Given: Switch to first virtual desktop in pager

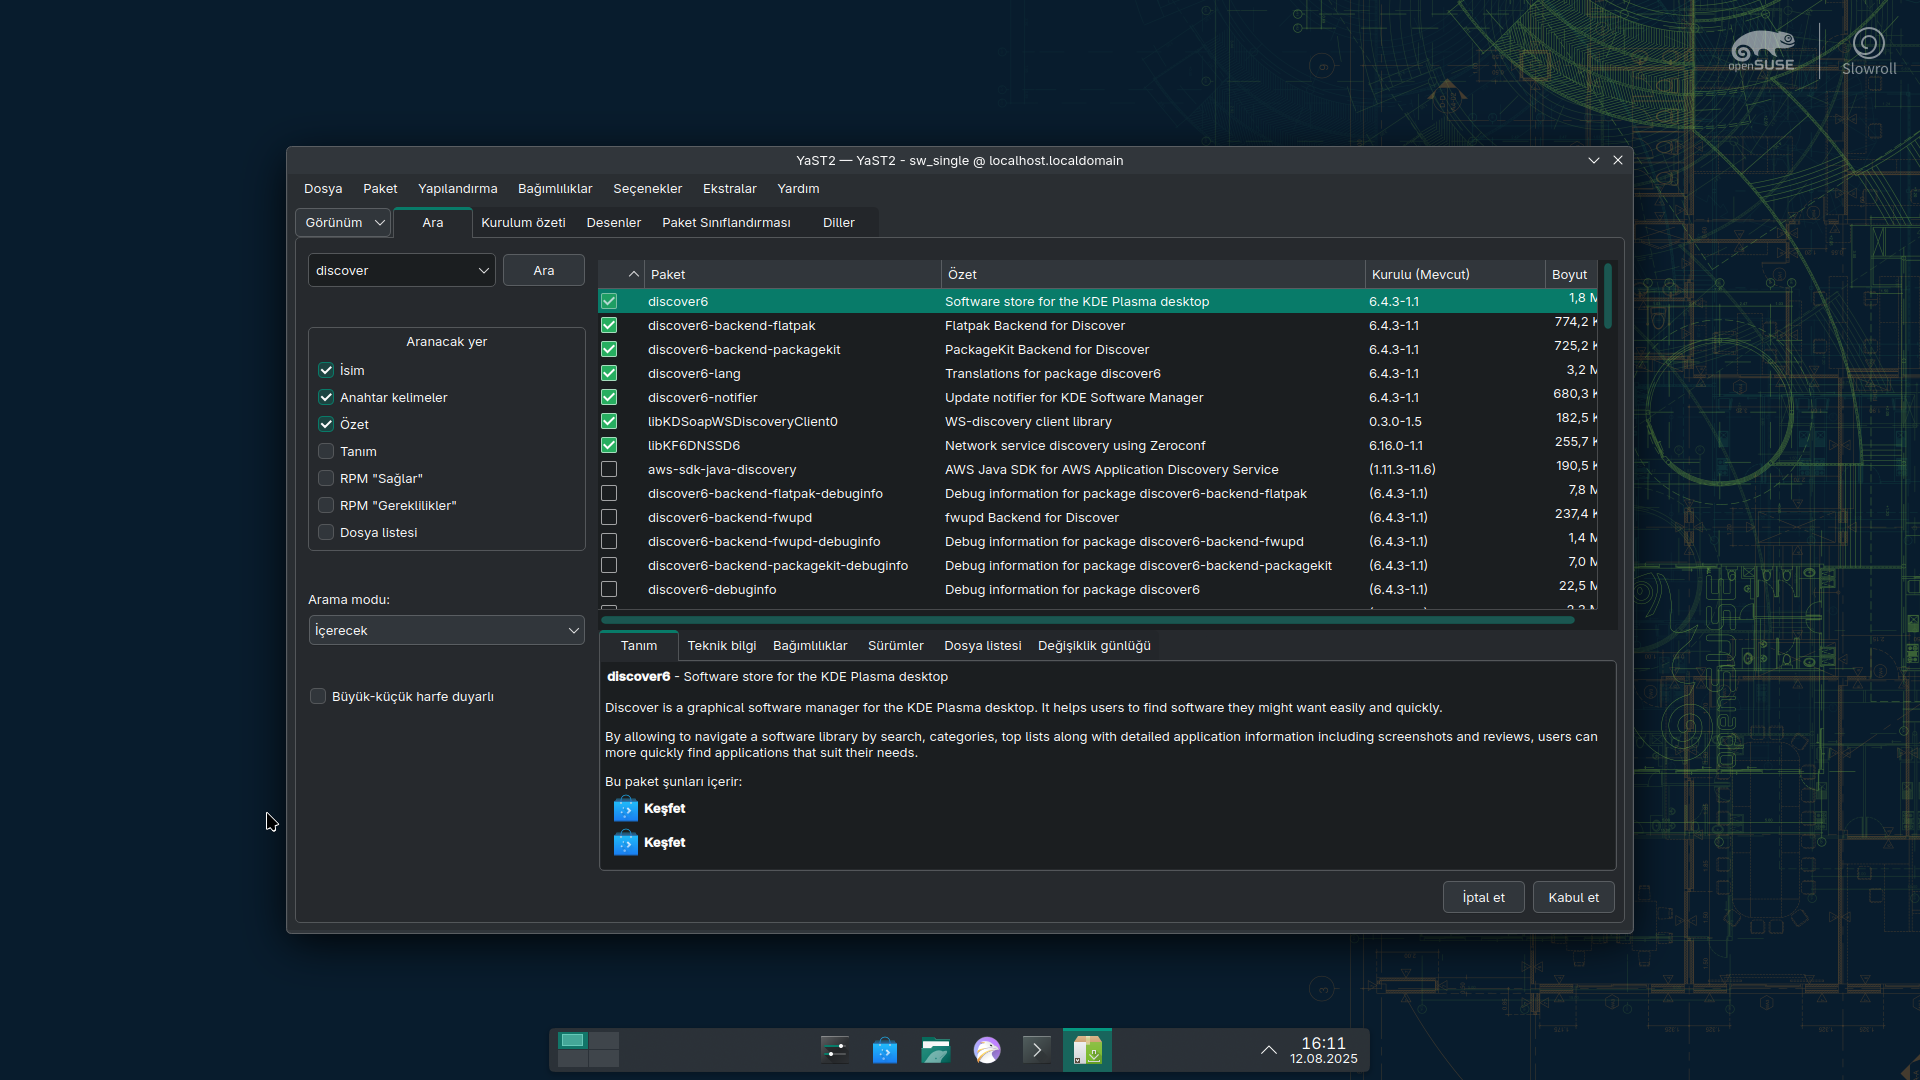Looking at the screenshot, I should [x=573, y=1041].
